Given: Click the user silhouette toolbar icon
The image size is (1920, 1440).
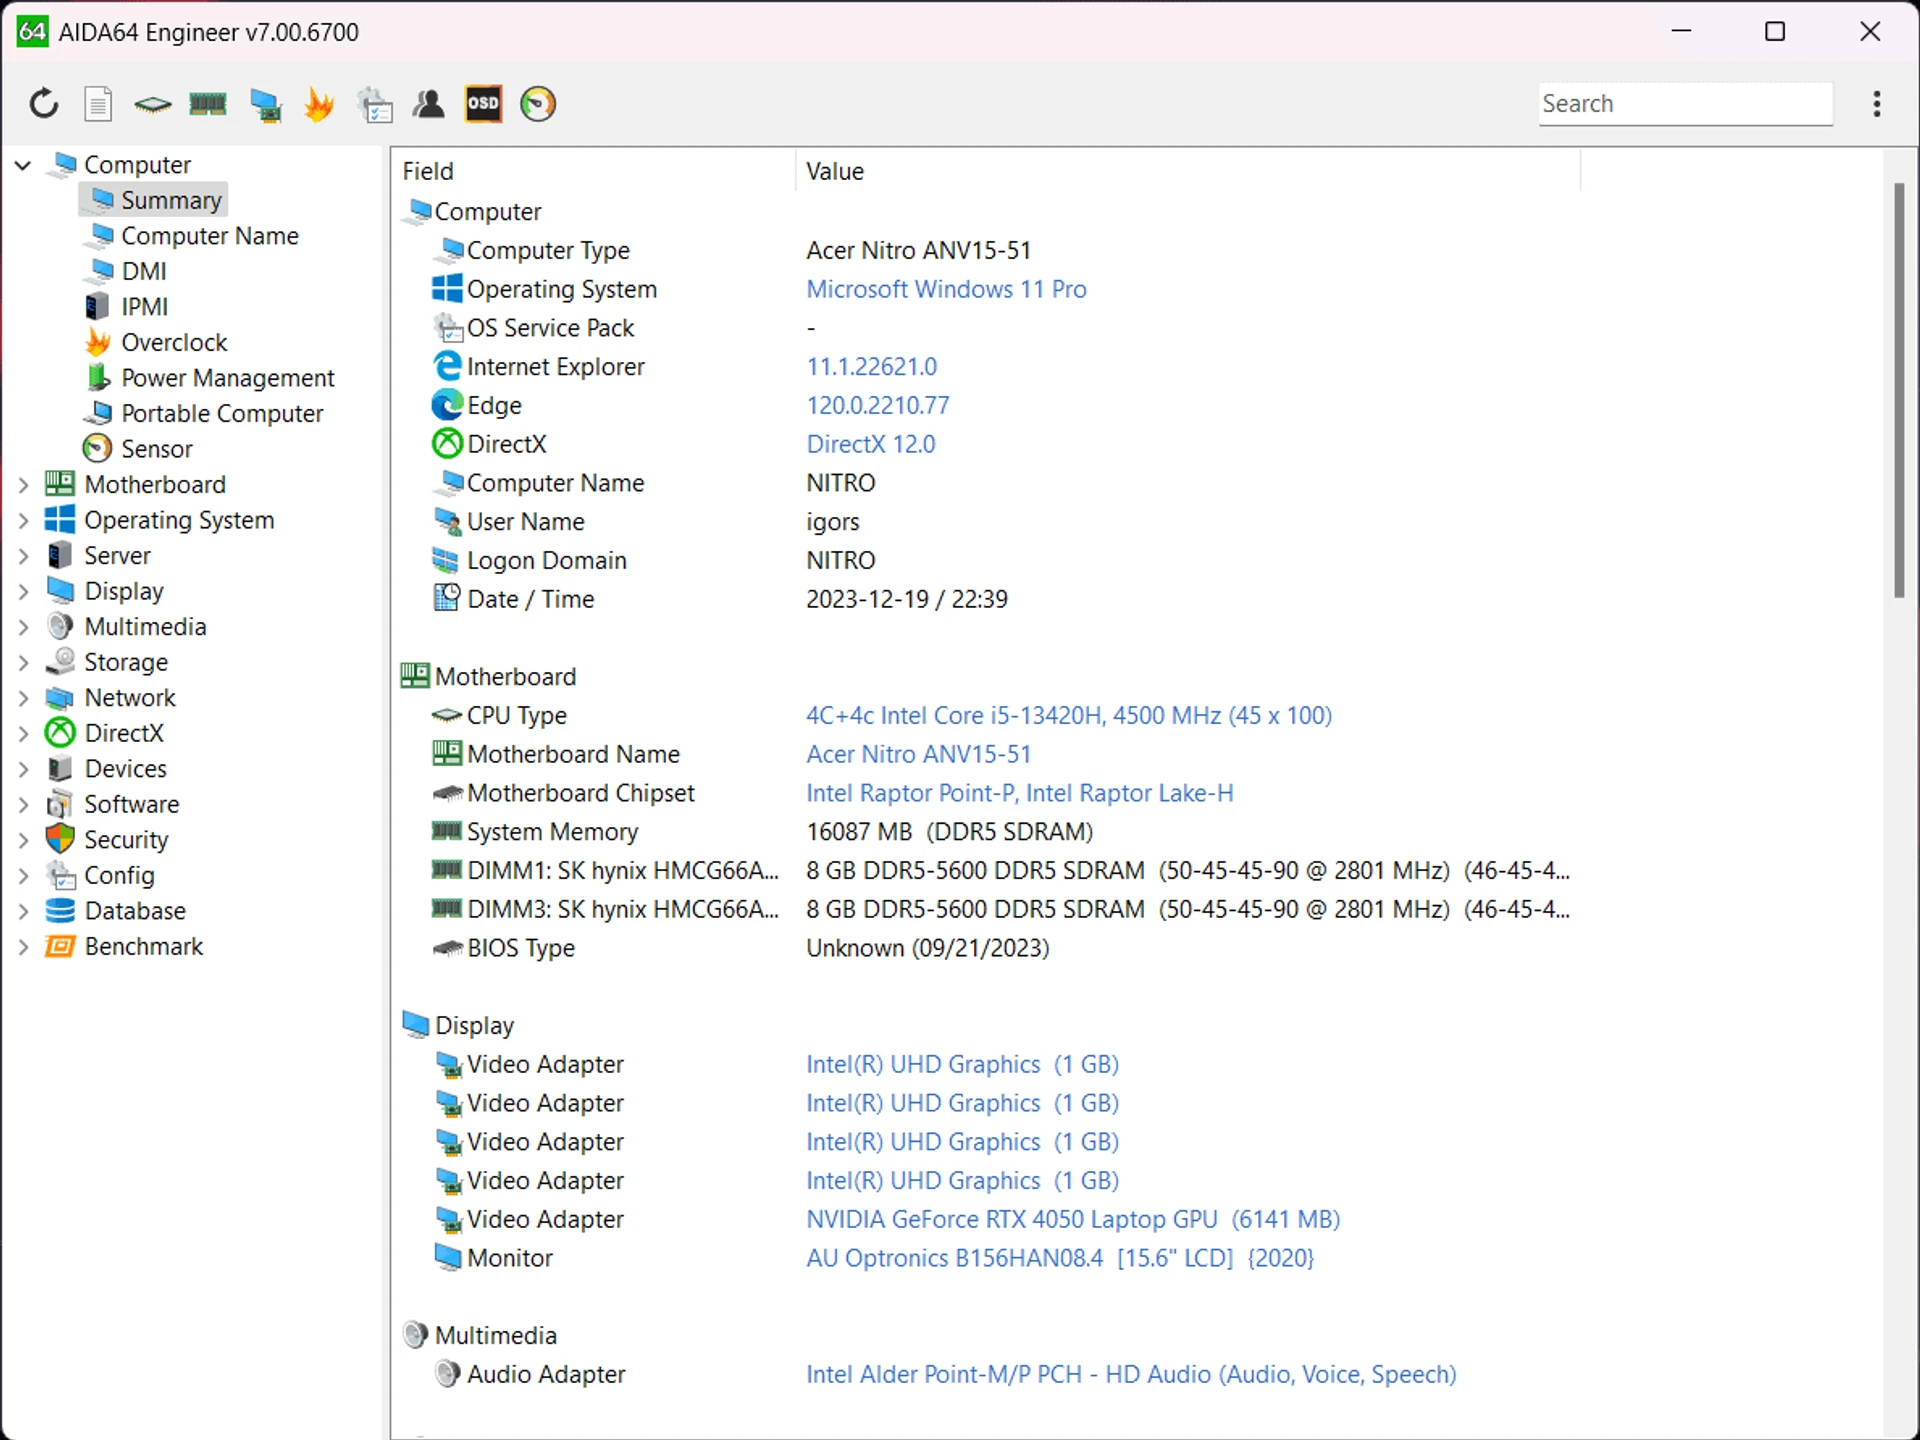Looking at the screenshot, I should pyautogui.click(x=429, y=104).
